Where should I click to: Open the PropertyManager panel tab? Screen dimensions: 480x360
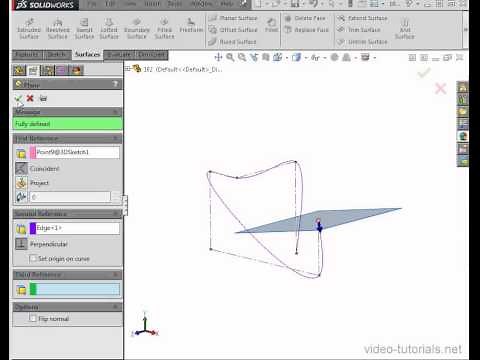click(33, 70)
